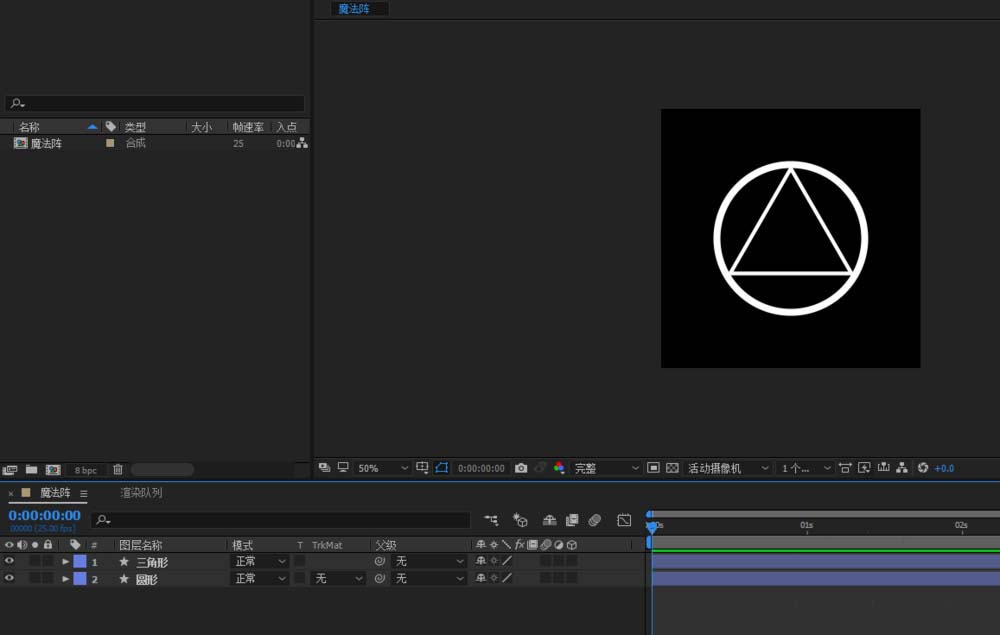The height and width of the screenshot is (635, 1000).
Task: Click the snapshot camera icon in viewer
Action: coord(521,468)
